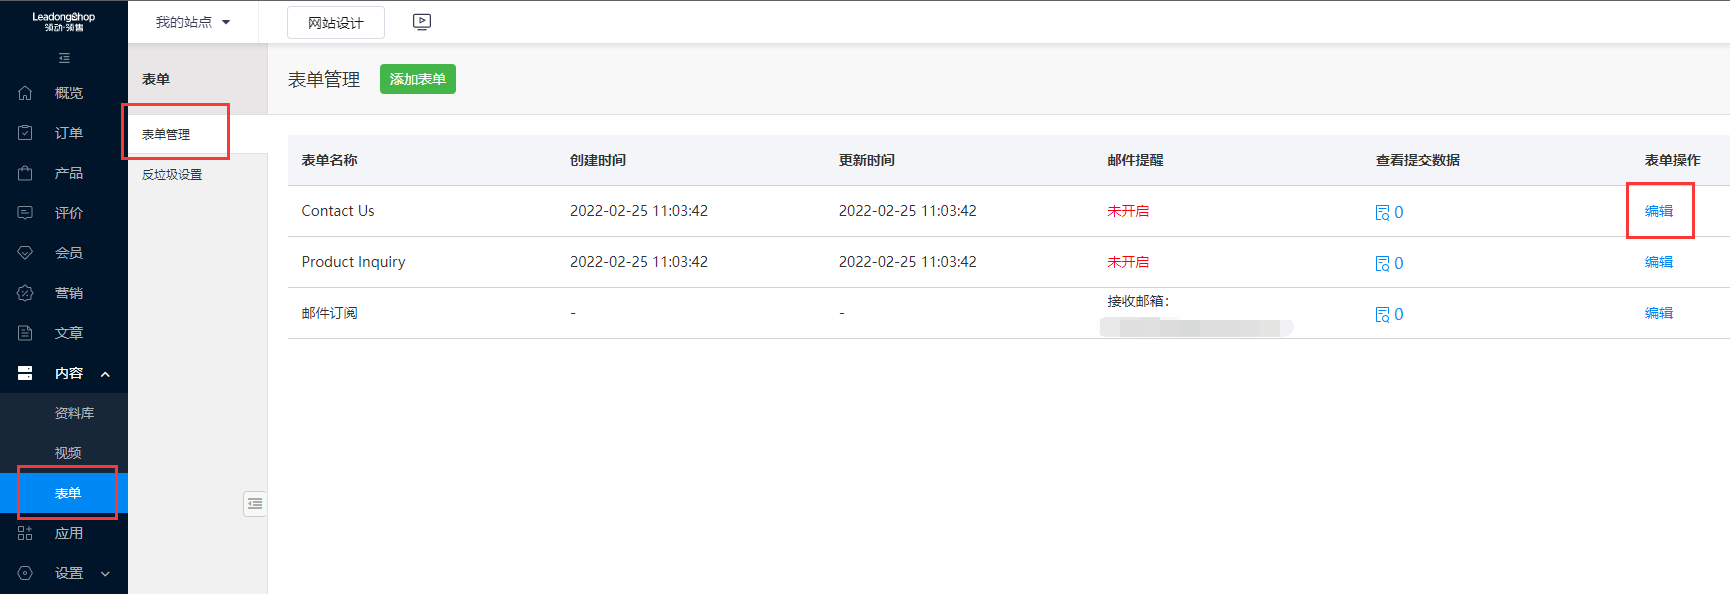Open the 我的站点 dropdown

193,22
